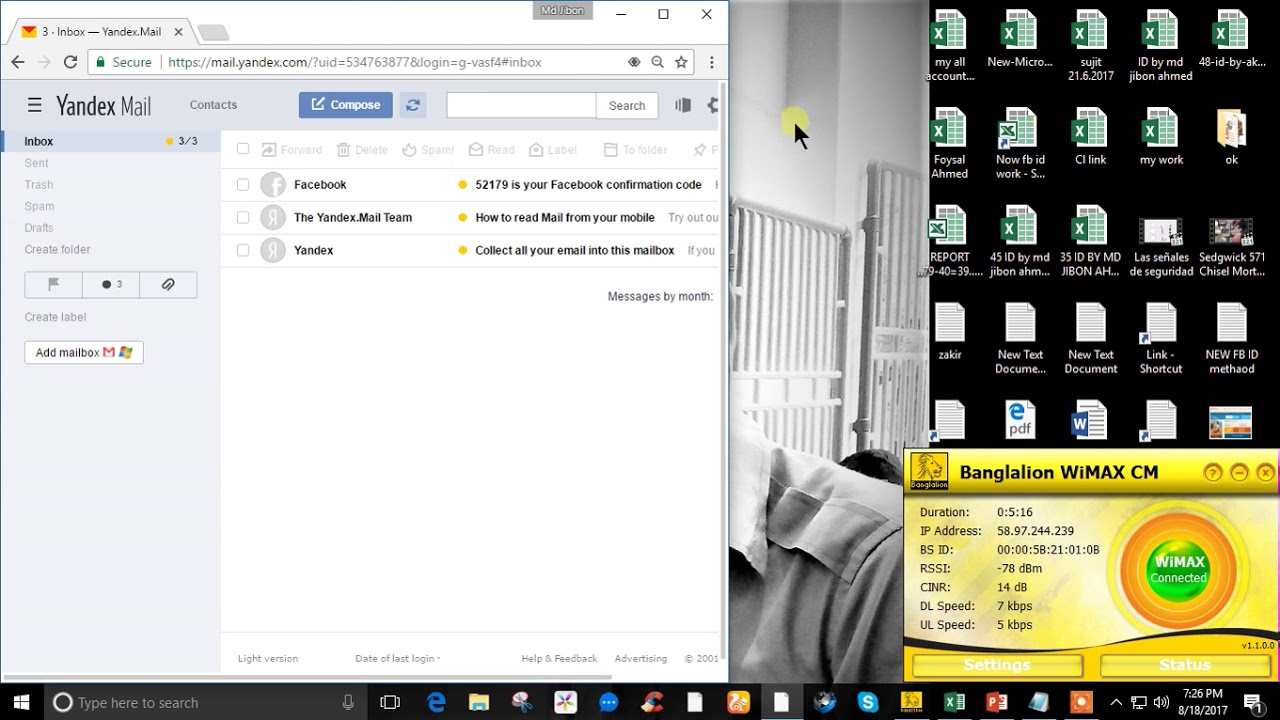Check The Yandex.Mail Team email checkbox
Screen dimensions: 1280x720
[x=243, y=217]
